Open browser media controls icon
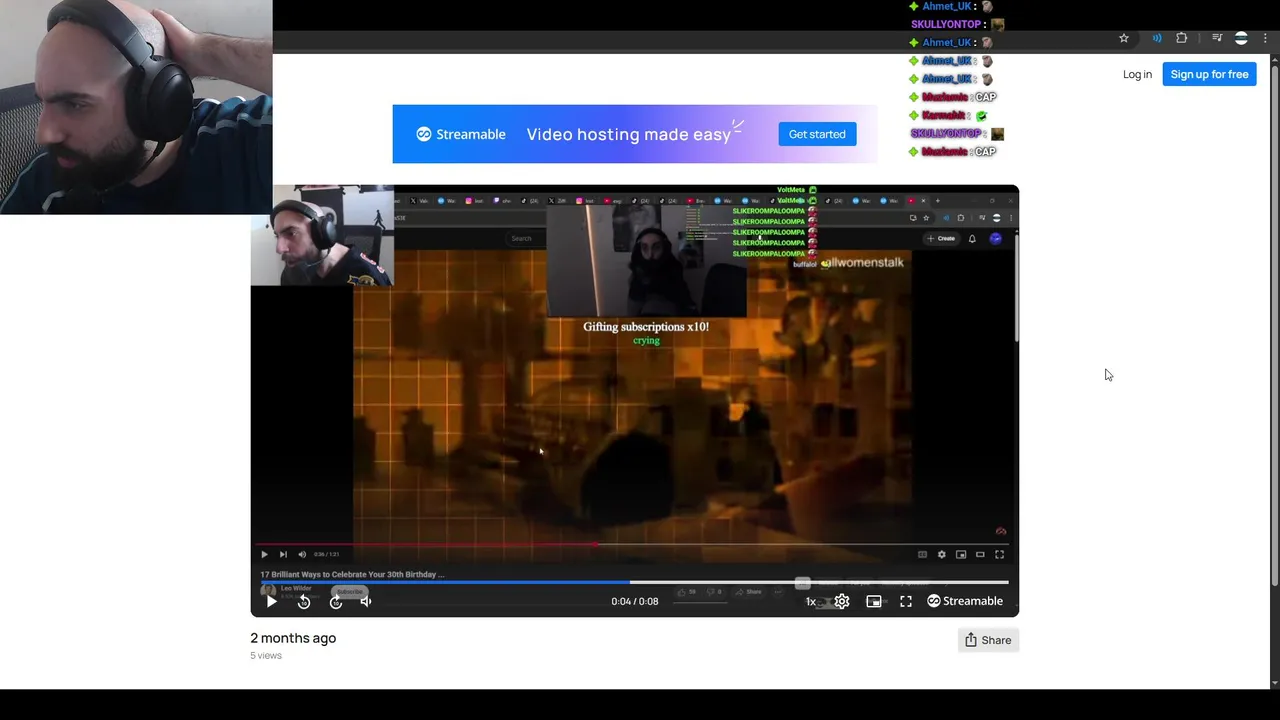 point(1217,38)
